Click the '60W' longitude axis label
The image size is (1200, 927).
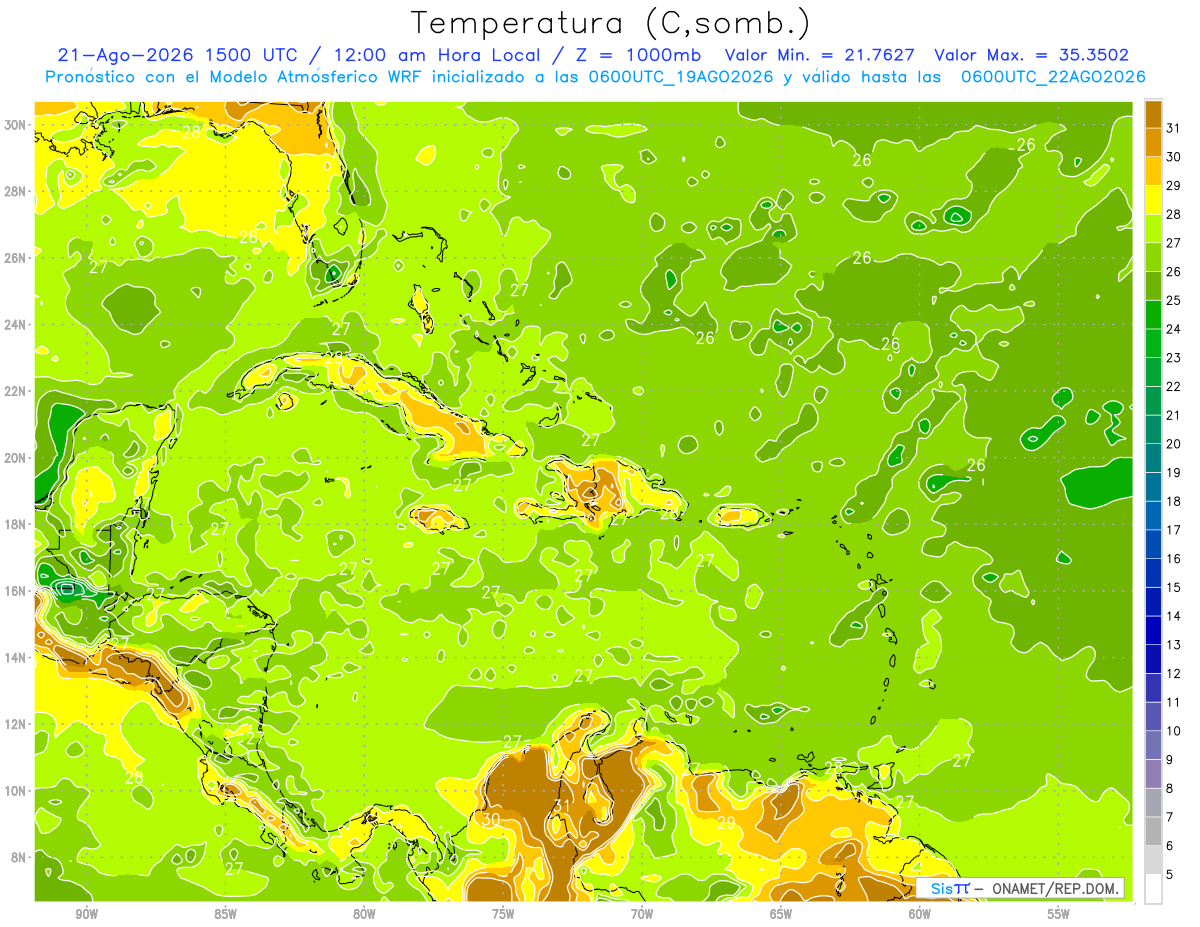point(920,914)
